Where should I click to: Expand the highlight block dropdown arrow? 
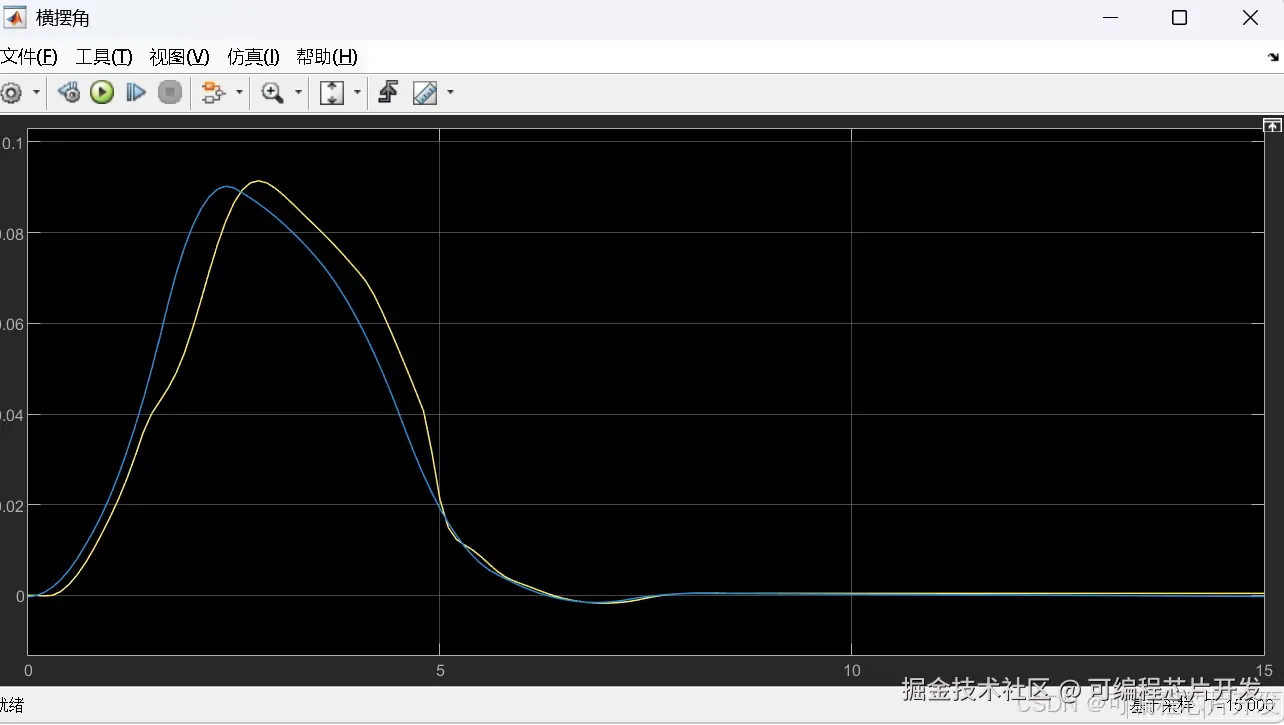coord(240,93)
